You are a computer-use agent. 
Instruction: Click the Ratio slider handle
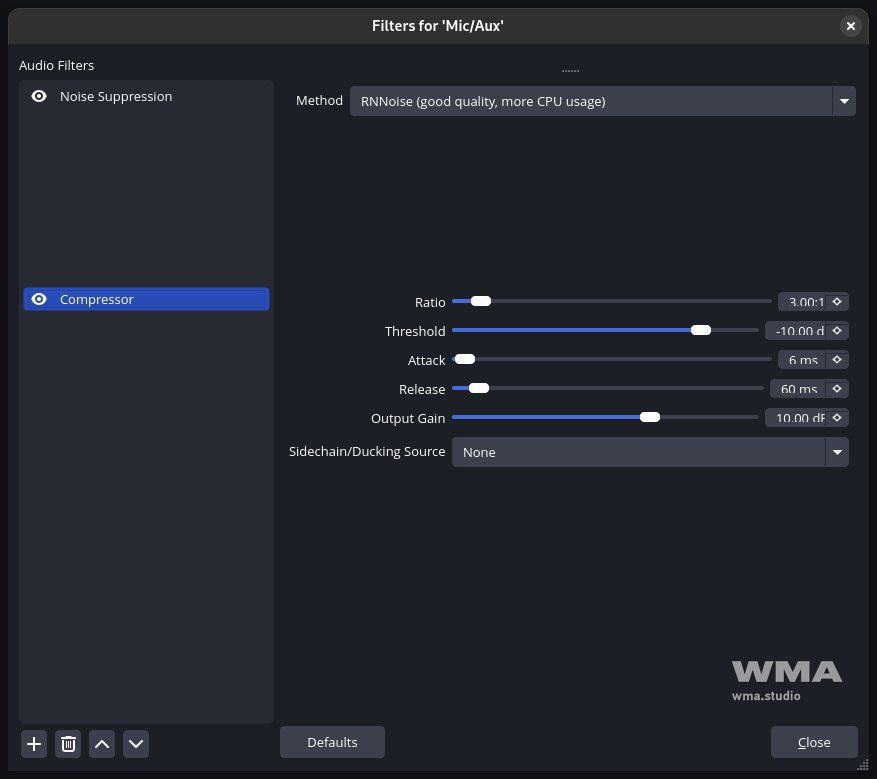pyautogui.click(x=481, y=301)
